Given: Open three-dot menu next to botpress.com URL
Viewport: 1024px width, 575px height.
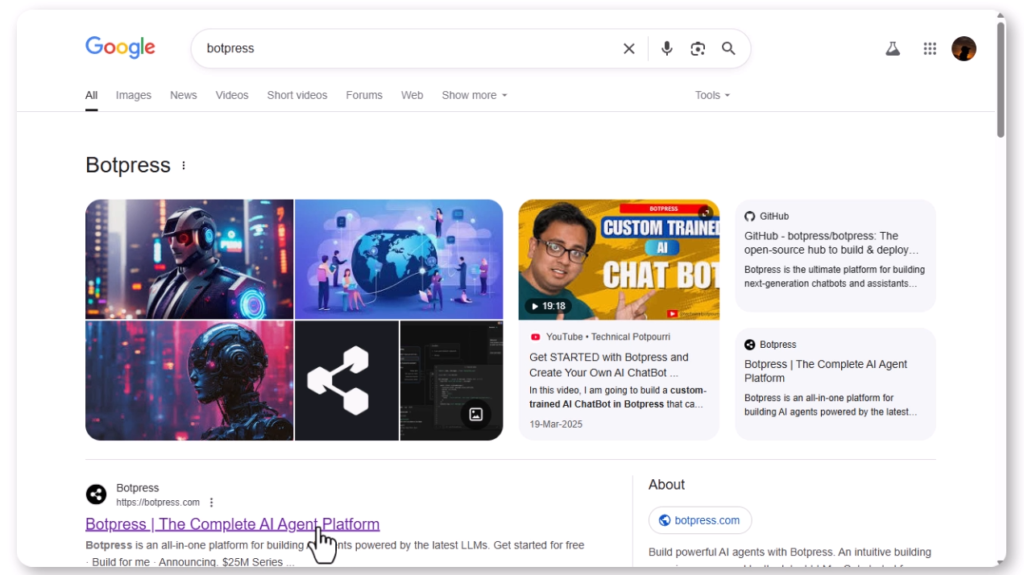Looking at the screenshot, I should point(211,502).
